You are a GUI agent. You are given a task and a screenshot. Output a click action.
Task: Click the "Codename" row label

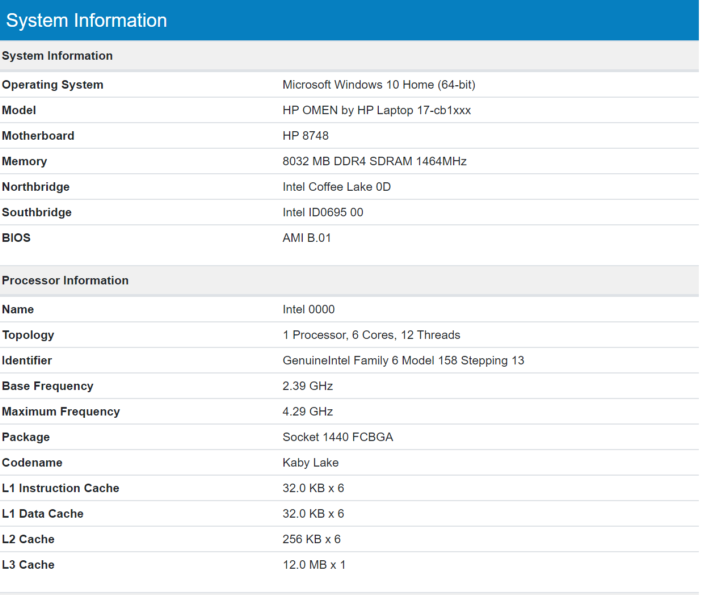tap(32, 463)
